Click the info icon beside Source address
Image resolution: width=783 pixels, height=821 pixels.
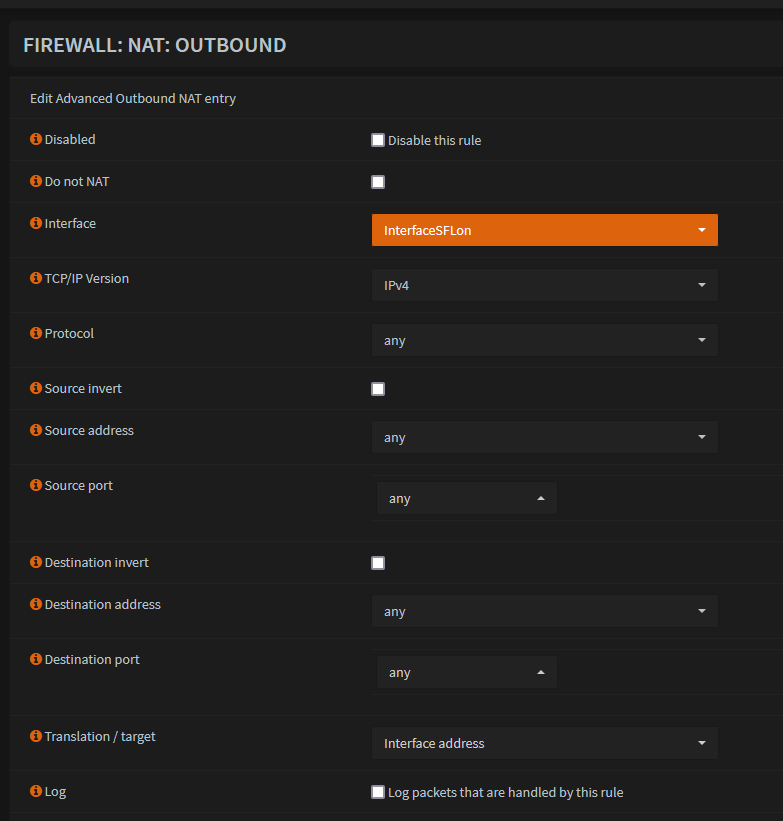[x=36, y=430]
